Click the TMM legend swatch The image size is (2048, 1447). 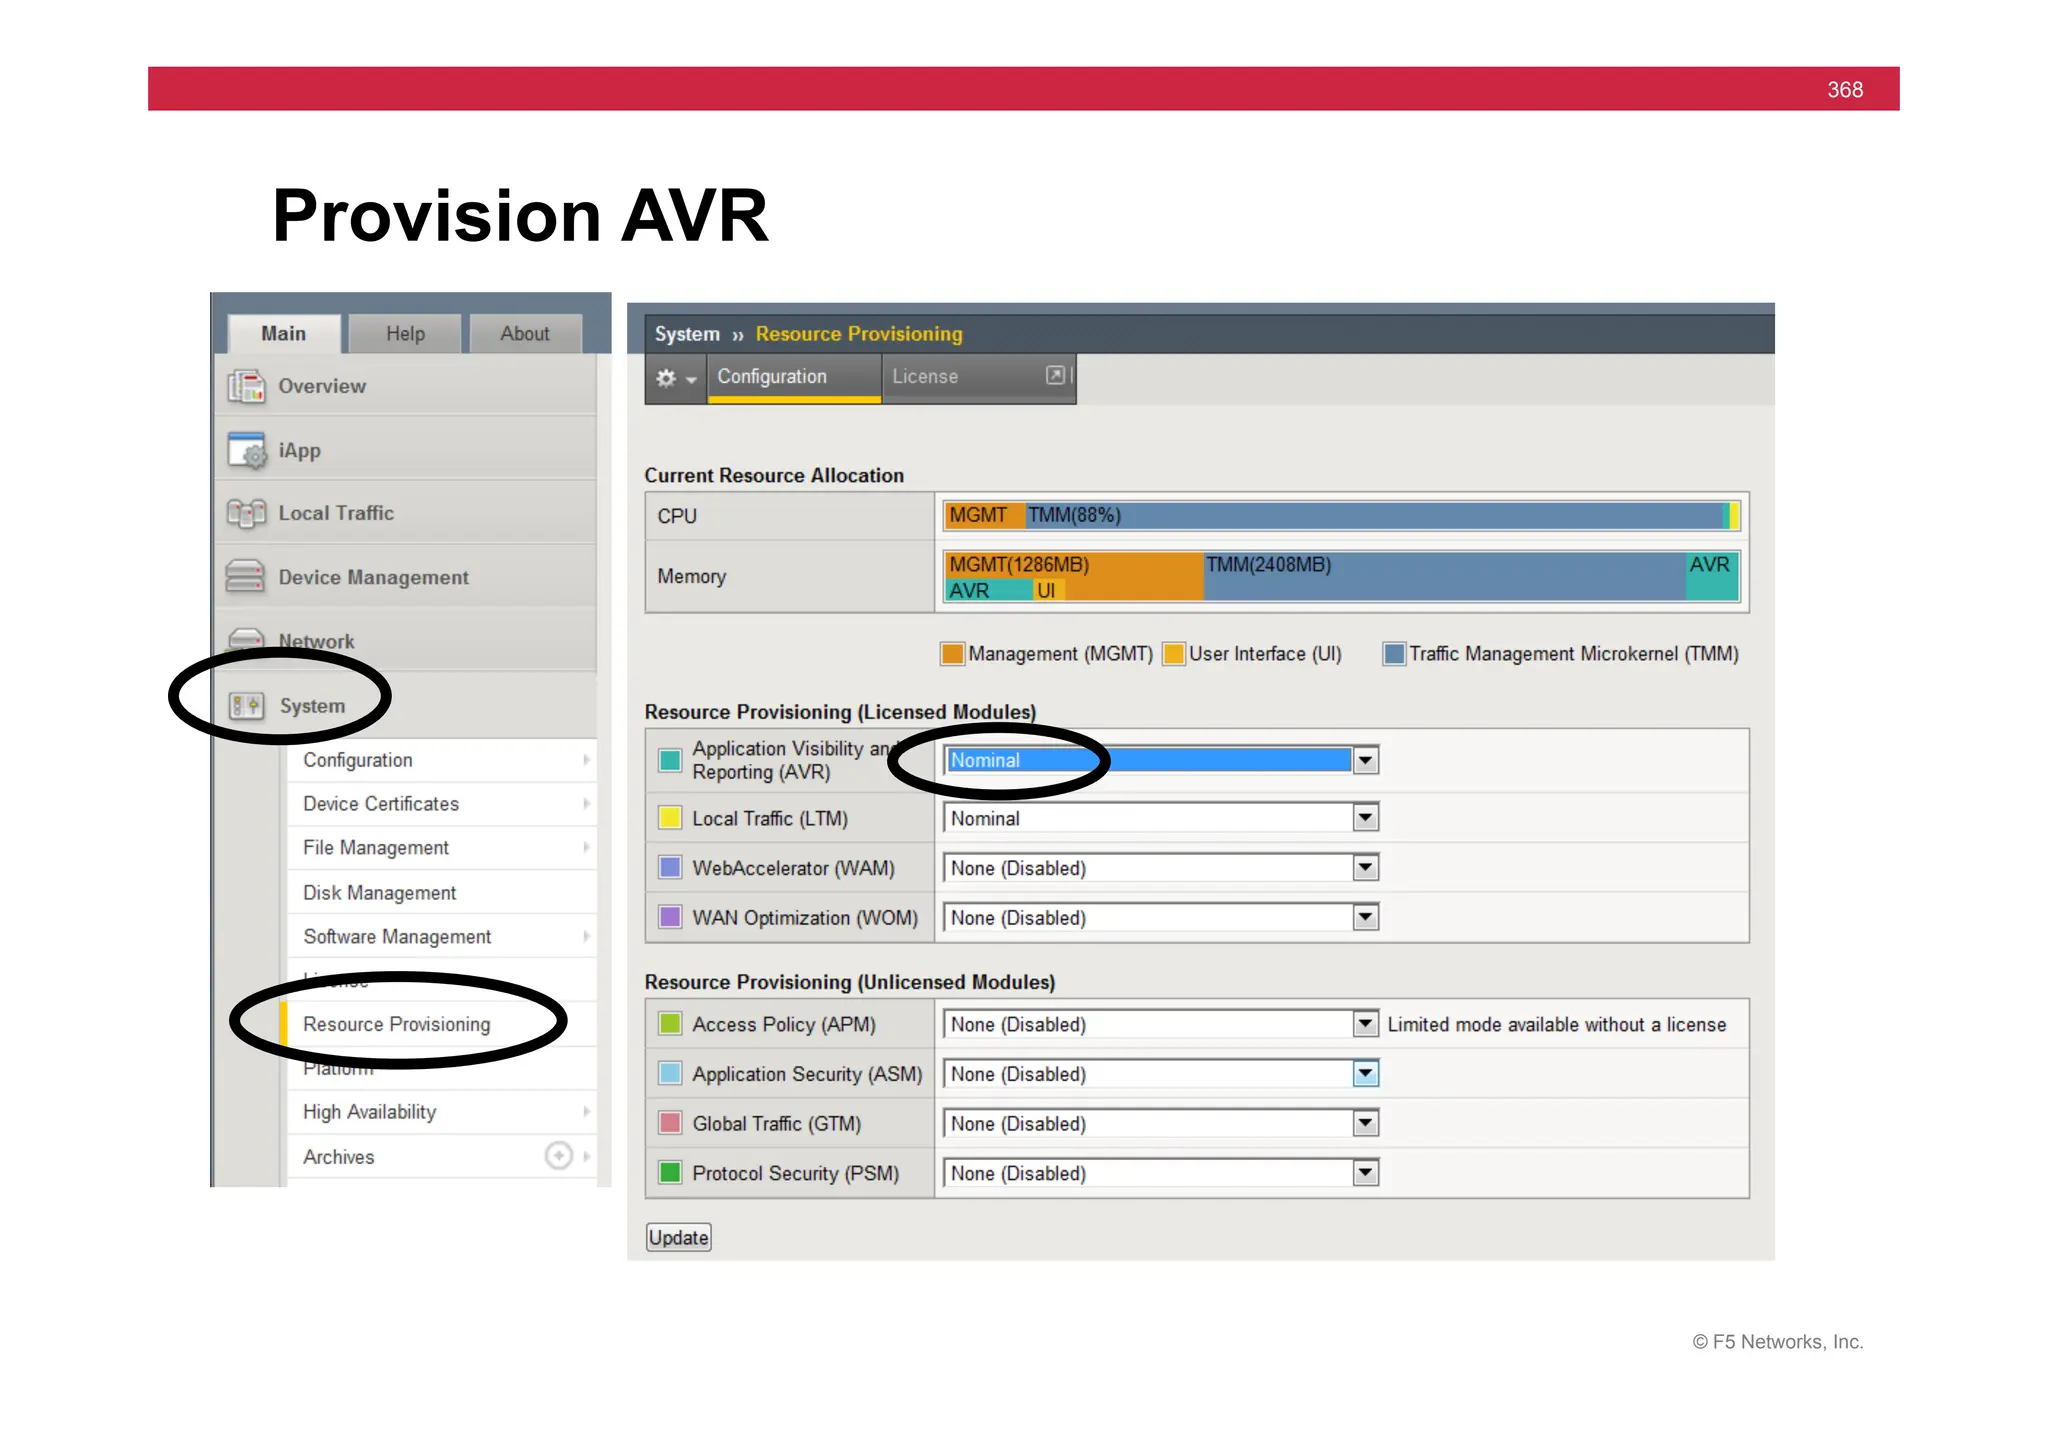click(1394, 654)
